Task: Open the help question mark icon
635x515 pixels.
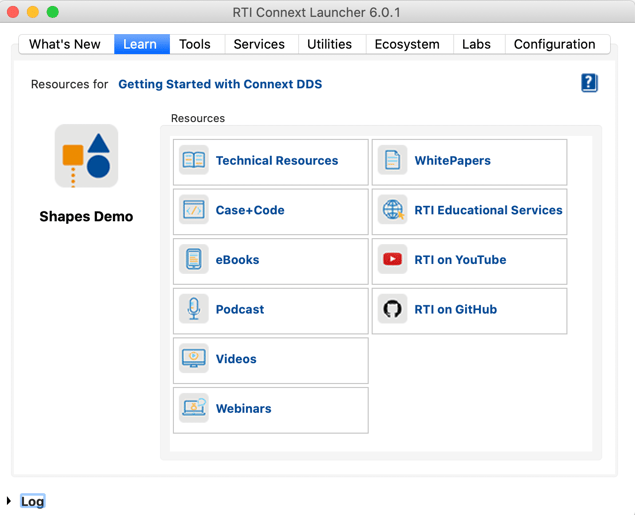Action: pos(589,83)
